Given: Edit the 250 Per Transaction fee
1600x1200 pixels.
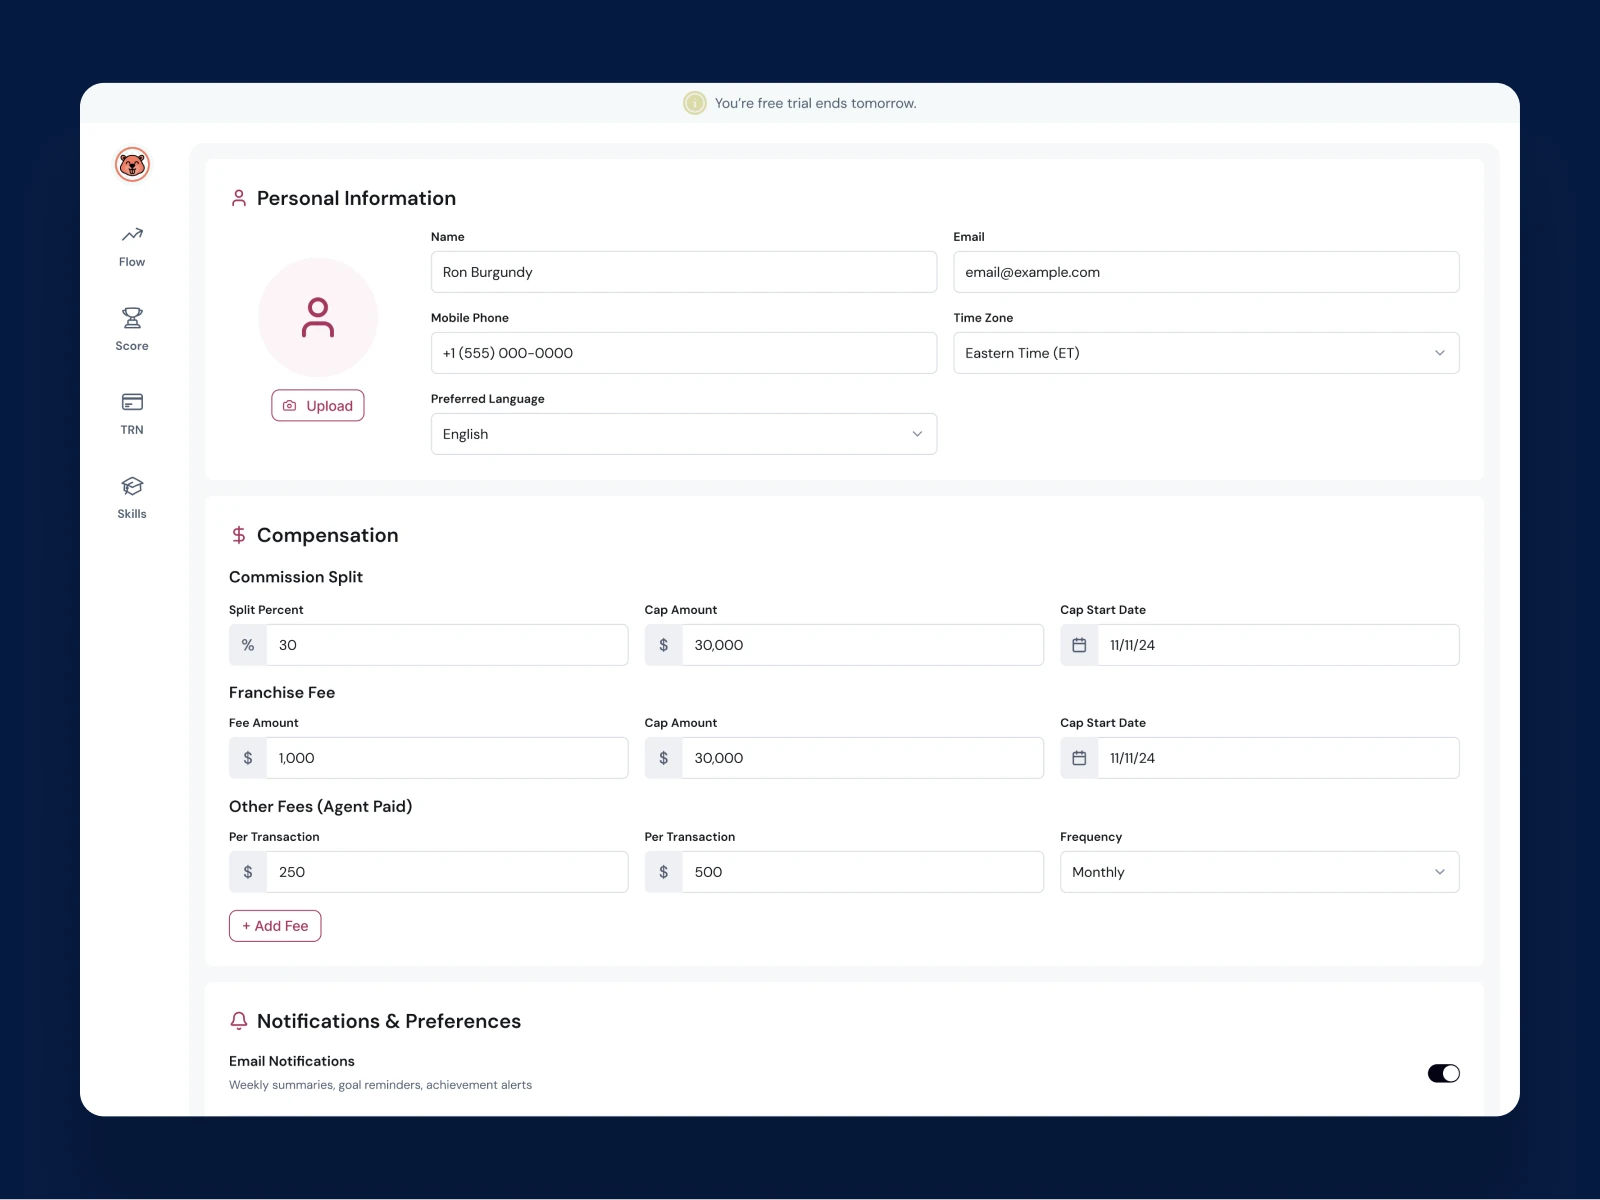Looking at the screenshot, I should [447, 872].
